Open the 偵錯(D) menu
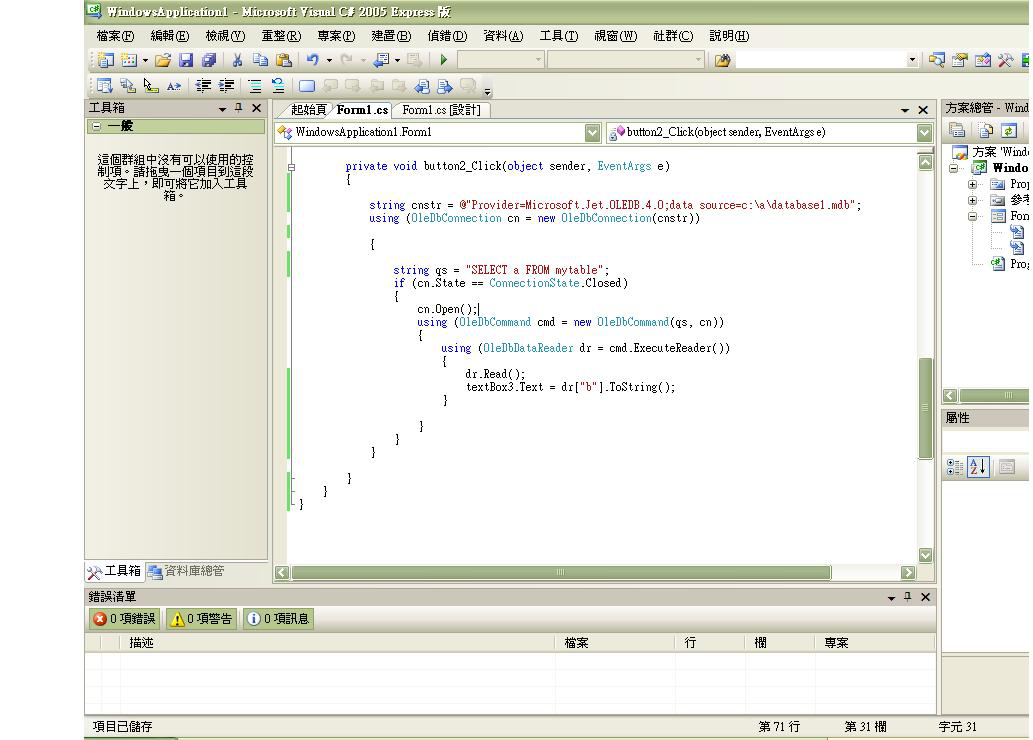Screen dimensions: 1033x740 (x=447, y=36)
